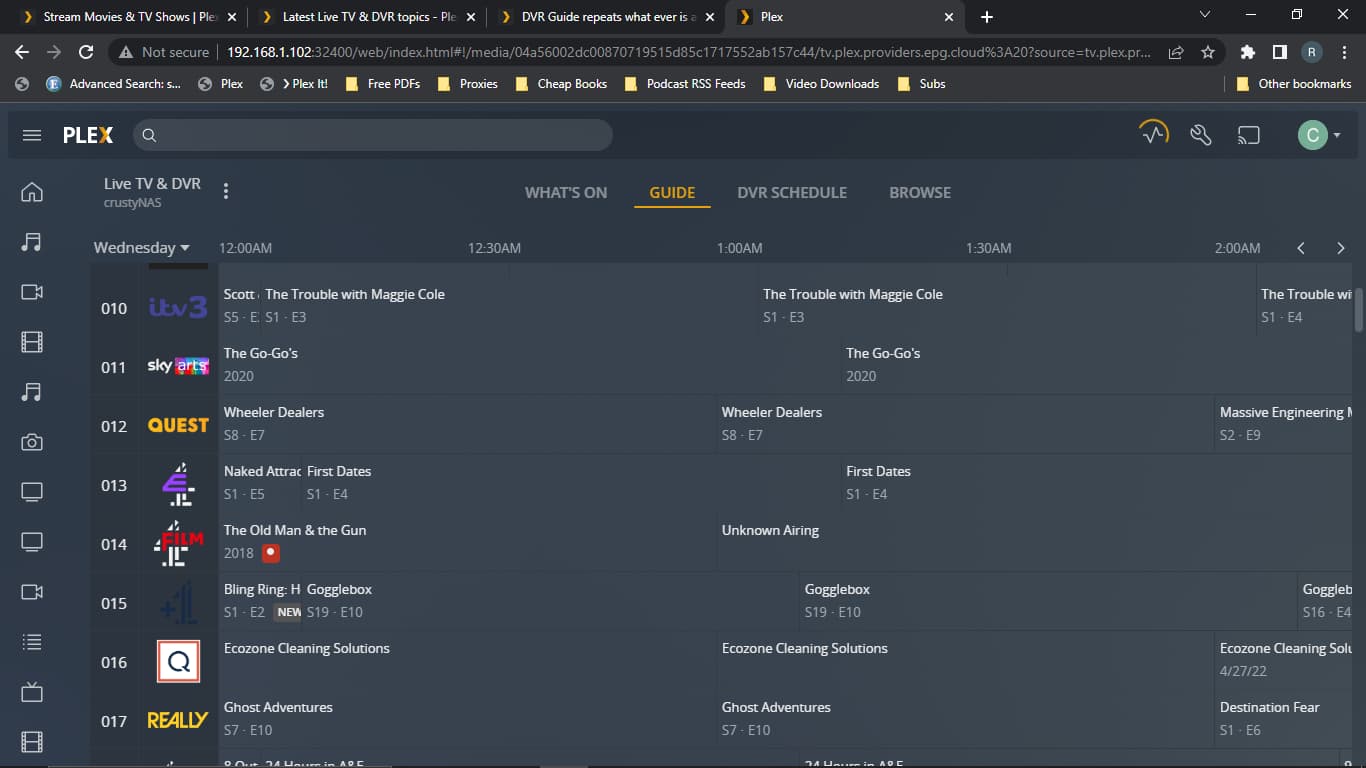
Task: Open the Video Downloads bookmark folder
Action: 820,84
